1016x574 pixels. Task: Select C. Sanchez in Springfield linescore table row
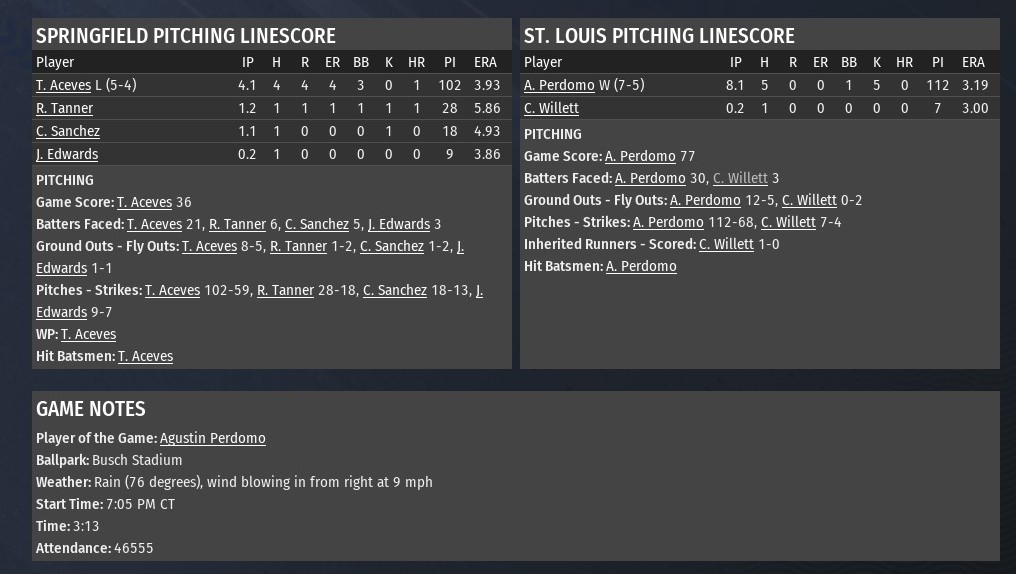[67, 131]
